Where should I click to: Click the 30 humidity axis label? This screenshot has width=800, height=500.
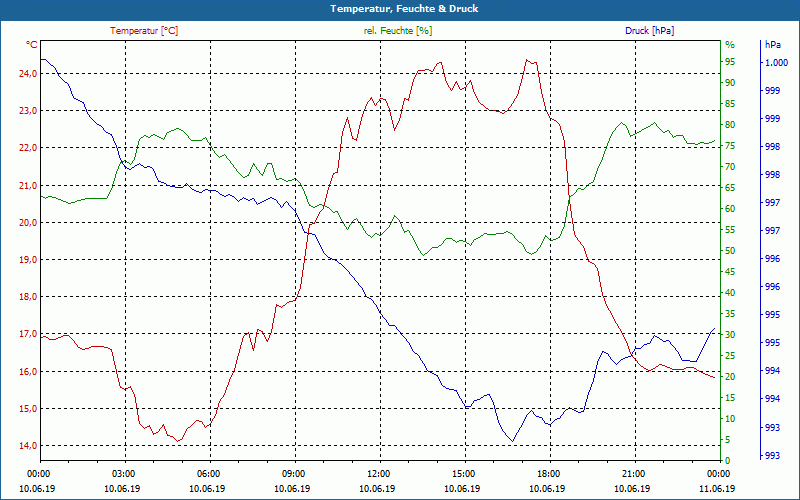tap(730, 335)
